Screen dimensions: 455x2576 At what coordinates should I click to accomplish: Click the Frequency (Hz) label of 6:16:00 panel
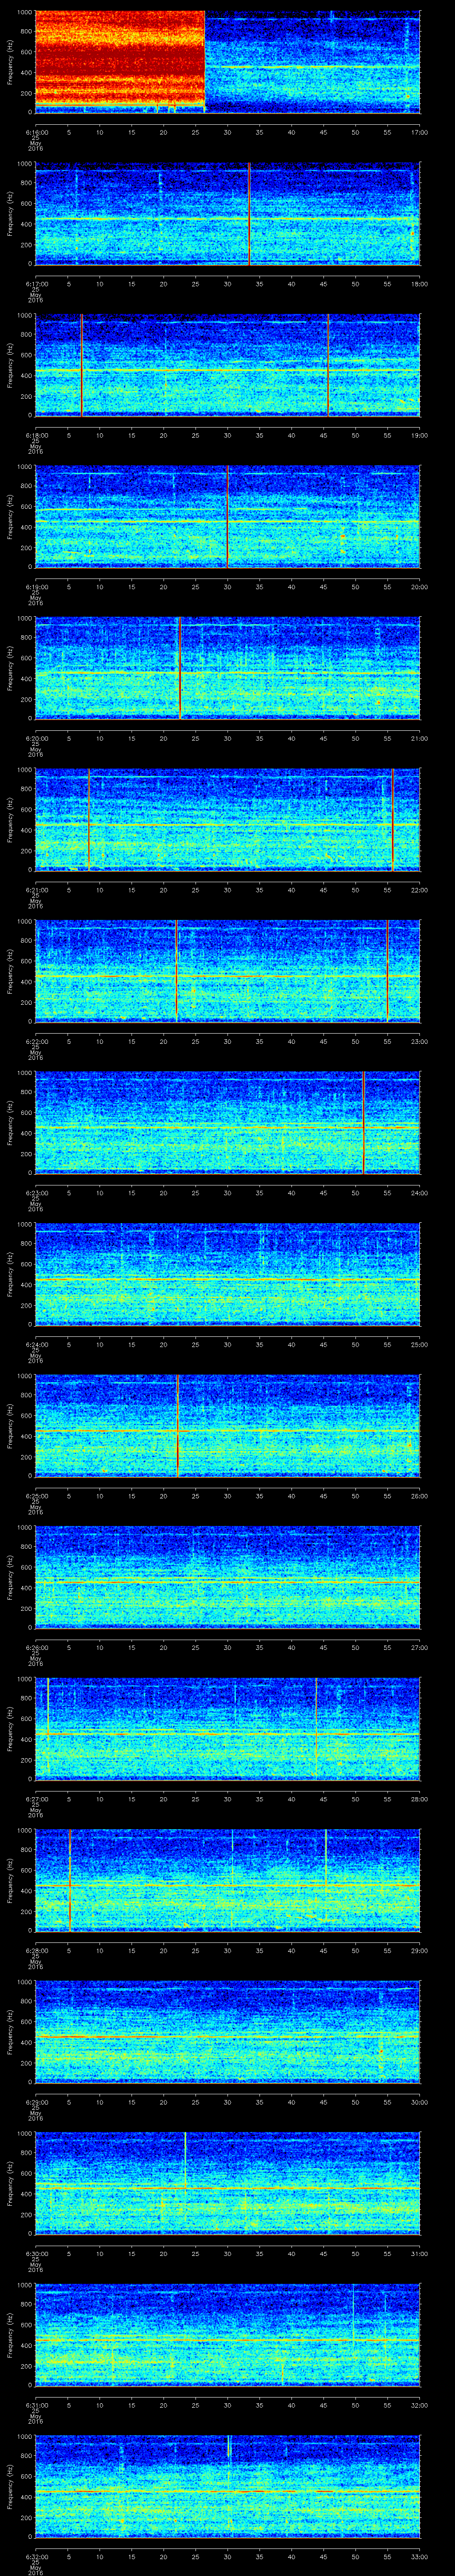[10, 62]
